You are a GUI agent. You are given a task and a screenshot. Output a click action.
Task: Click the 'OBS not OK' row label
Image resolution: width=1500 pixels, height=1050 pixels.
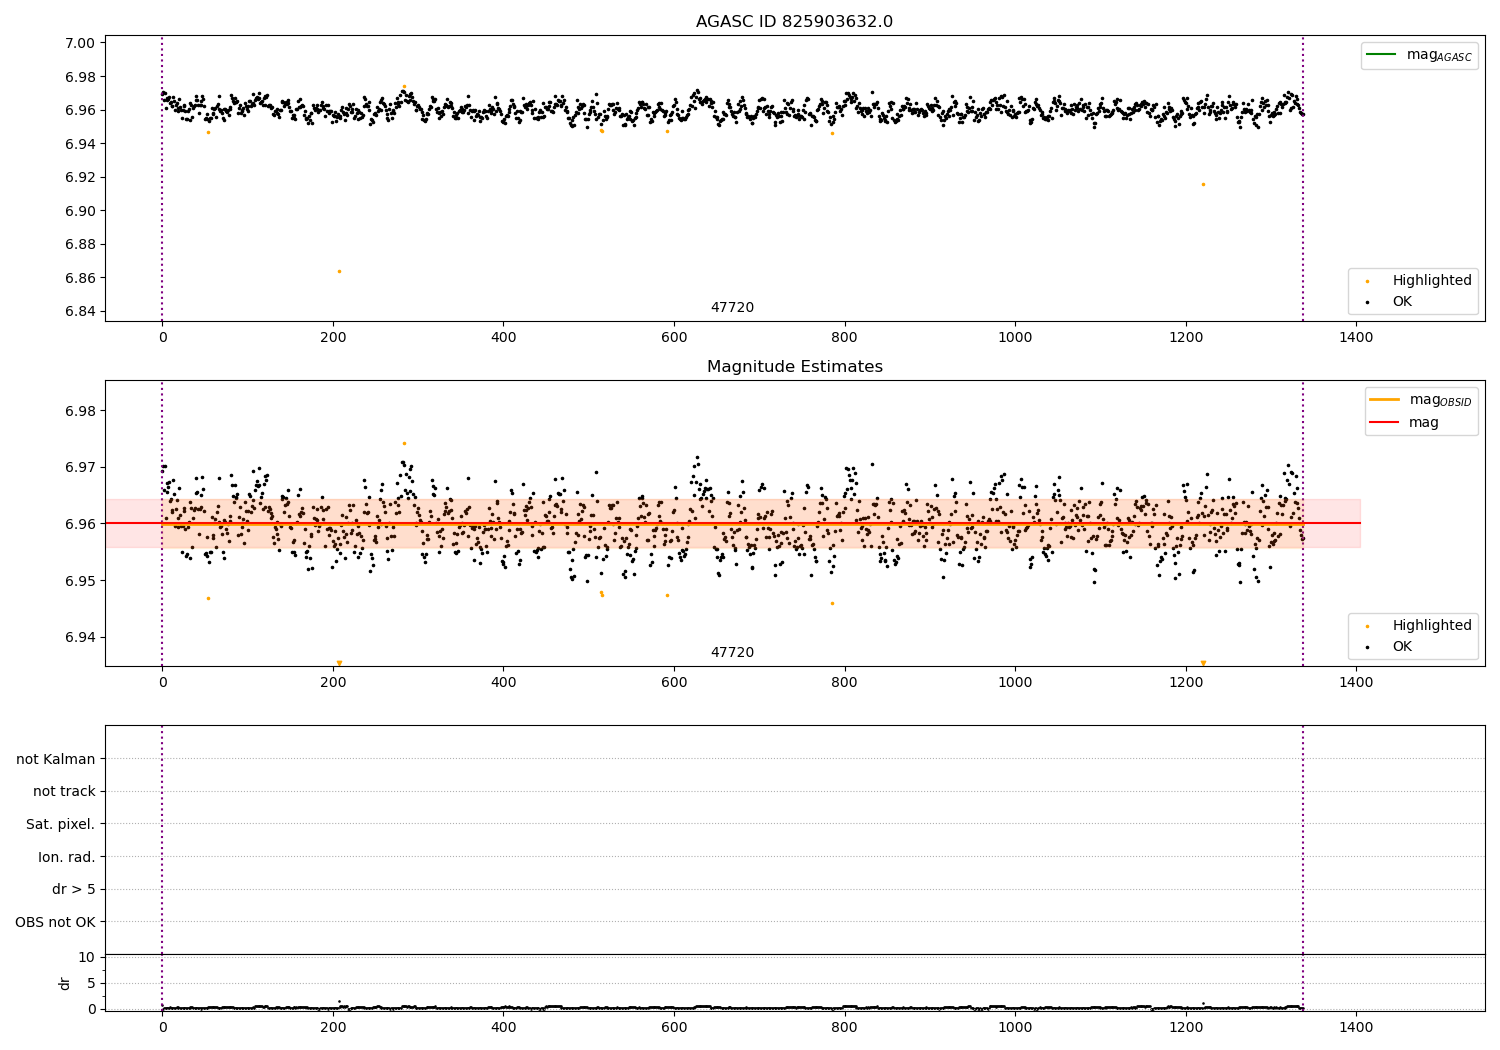55,922
